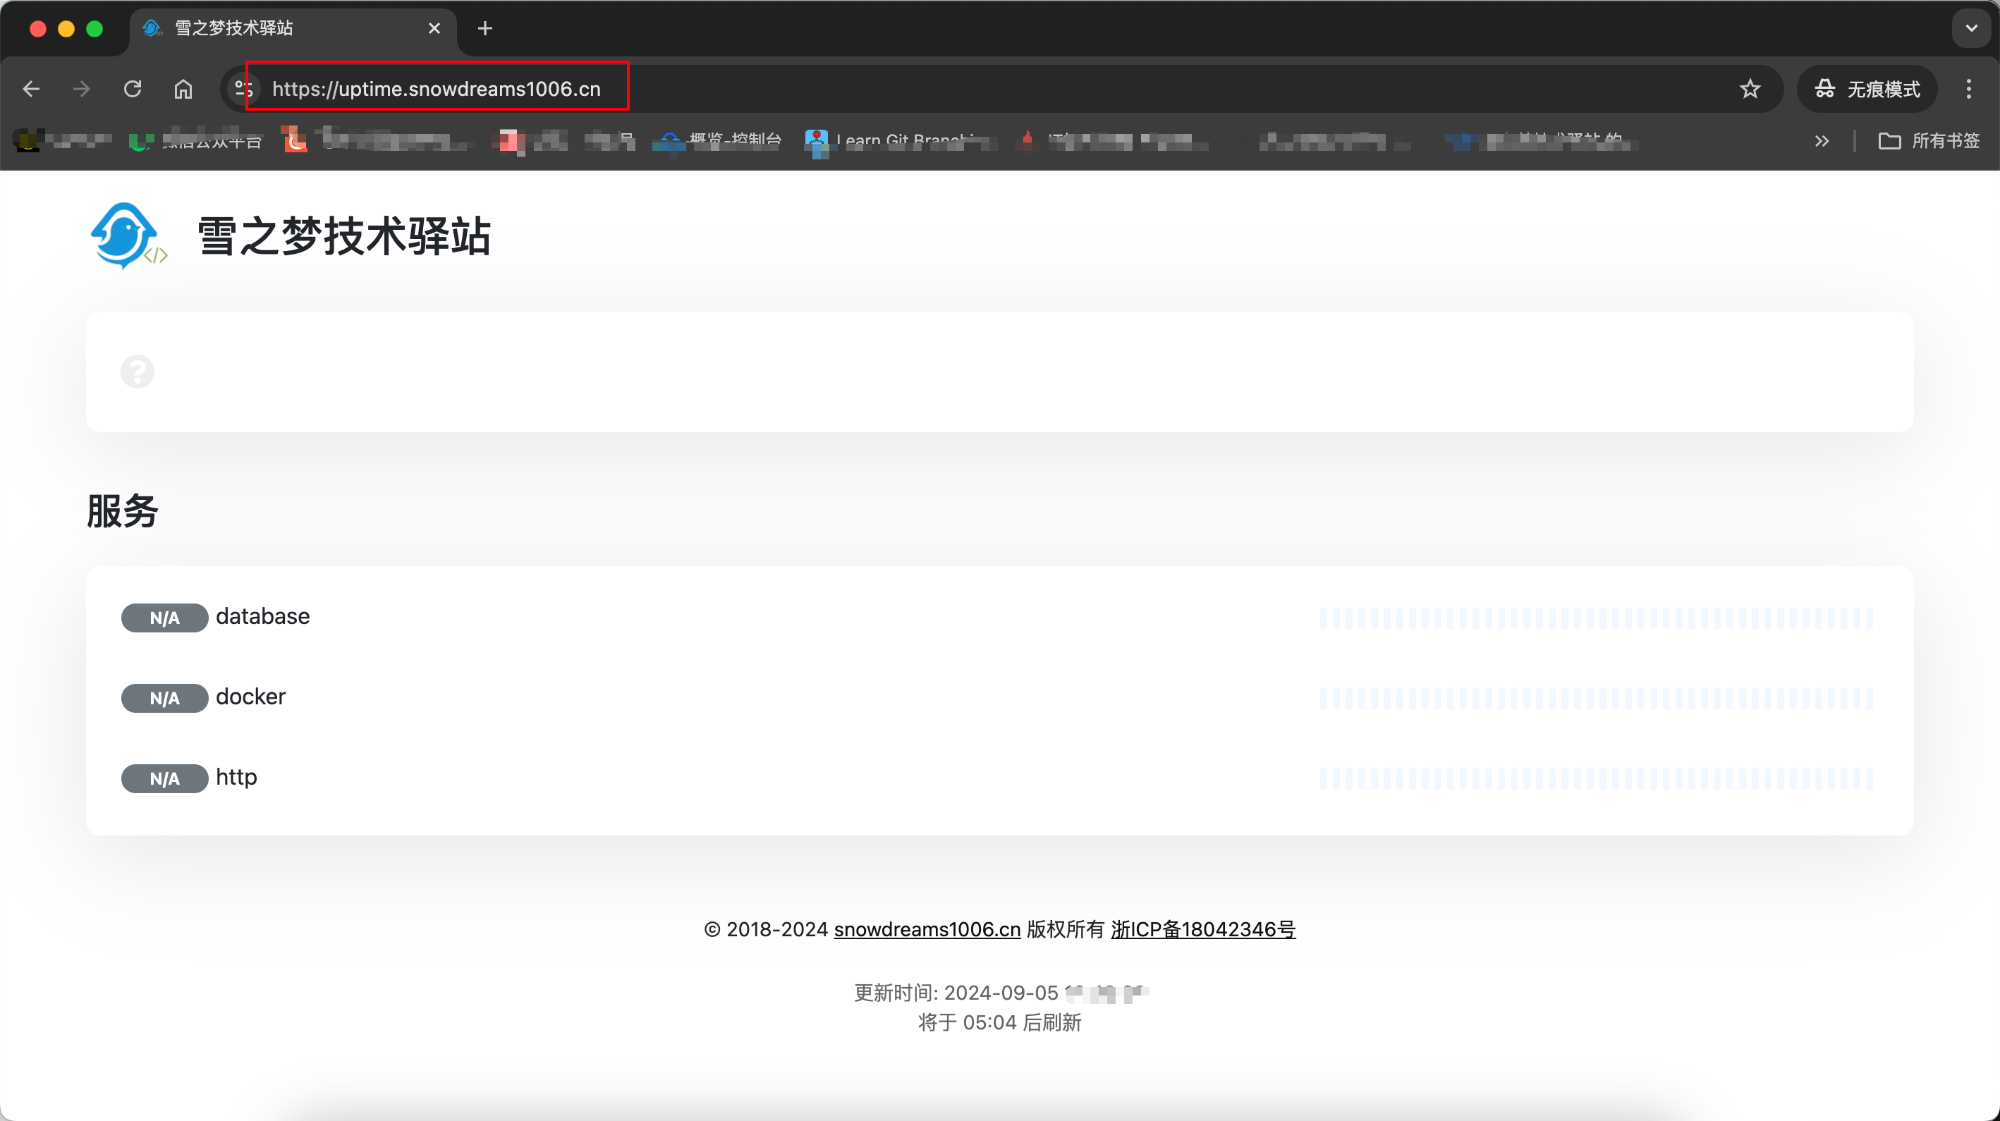Open tab search dropdown arrow
2000x1121 pixels.
point(1971,28)
